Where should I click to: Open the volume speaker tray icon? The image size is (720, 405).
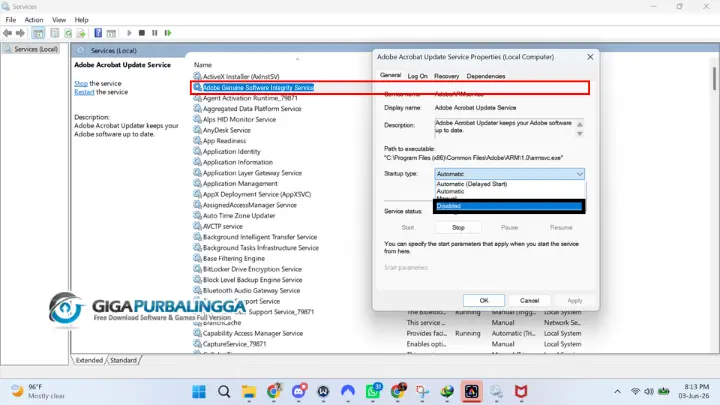click(649, 392)
